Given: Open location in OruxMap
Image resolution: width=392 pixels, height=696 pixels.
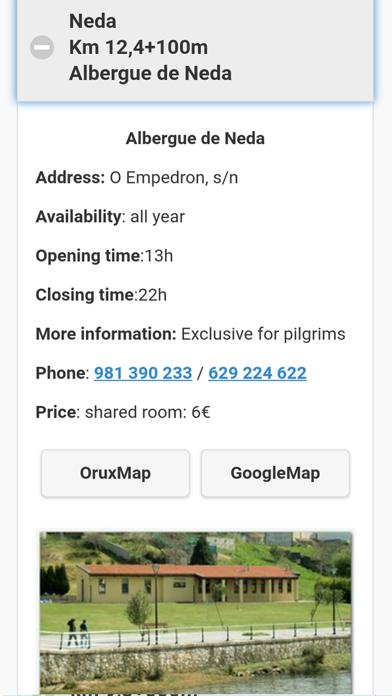Looking at the screenshot, I should (115, 473).
